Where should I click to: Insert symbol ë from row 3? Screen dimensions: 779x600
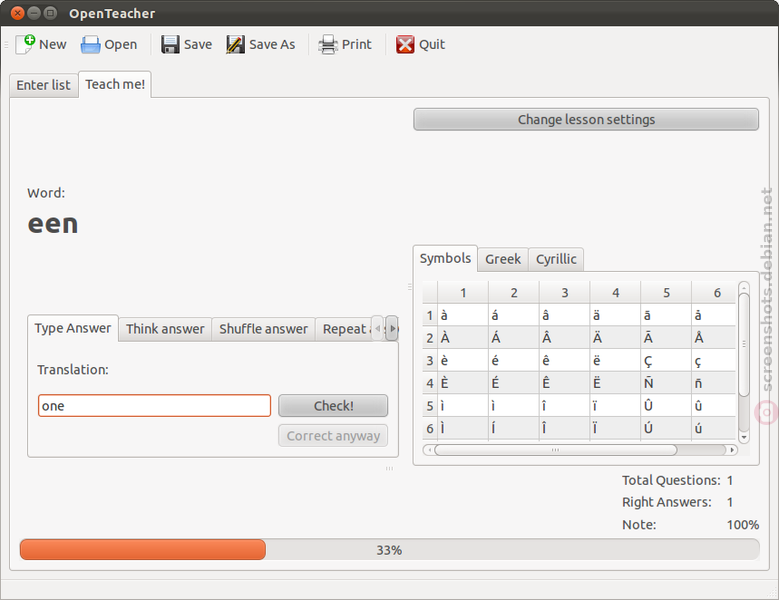click(x=616, y=361)
